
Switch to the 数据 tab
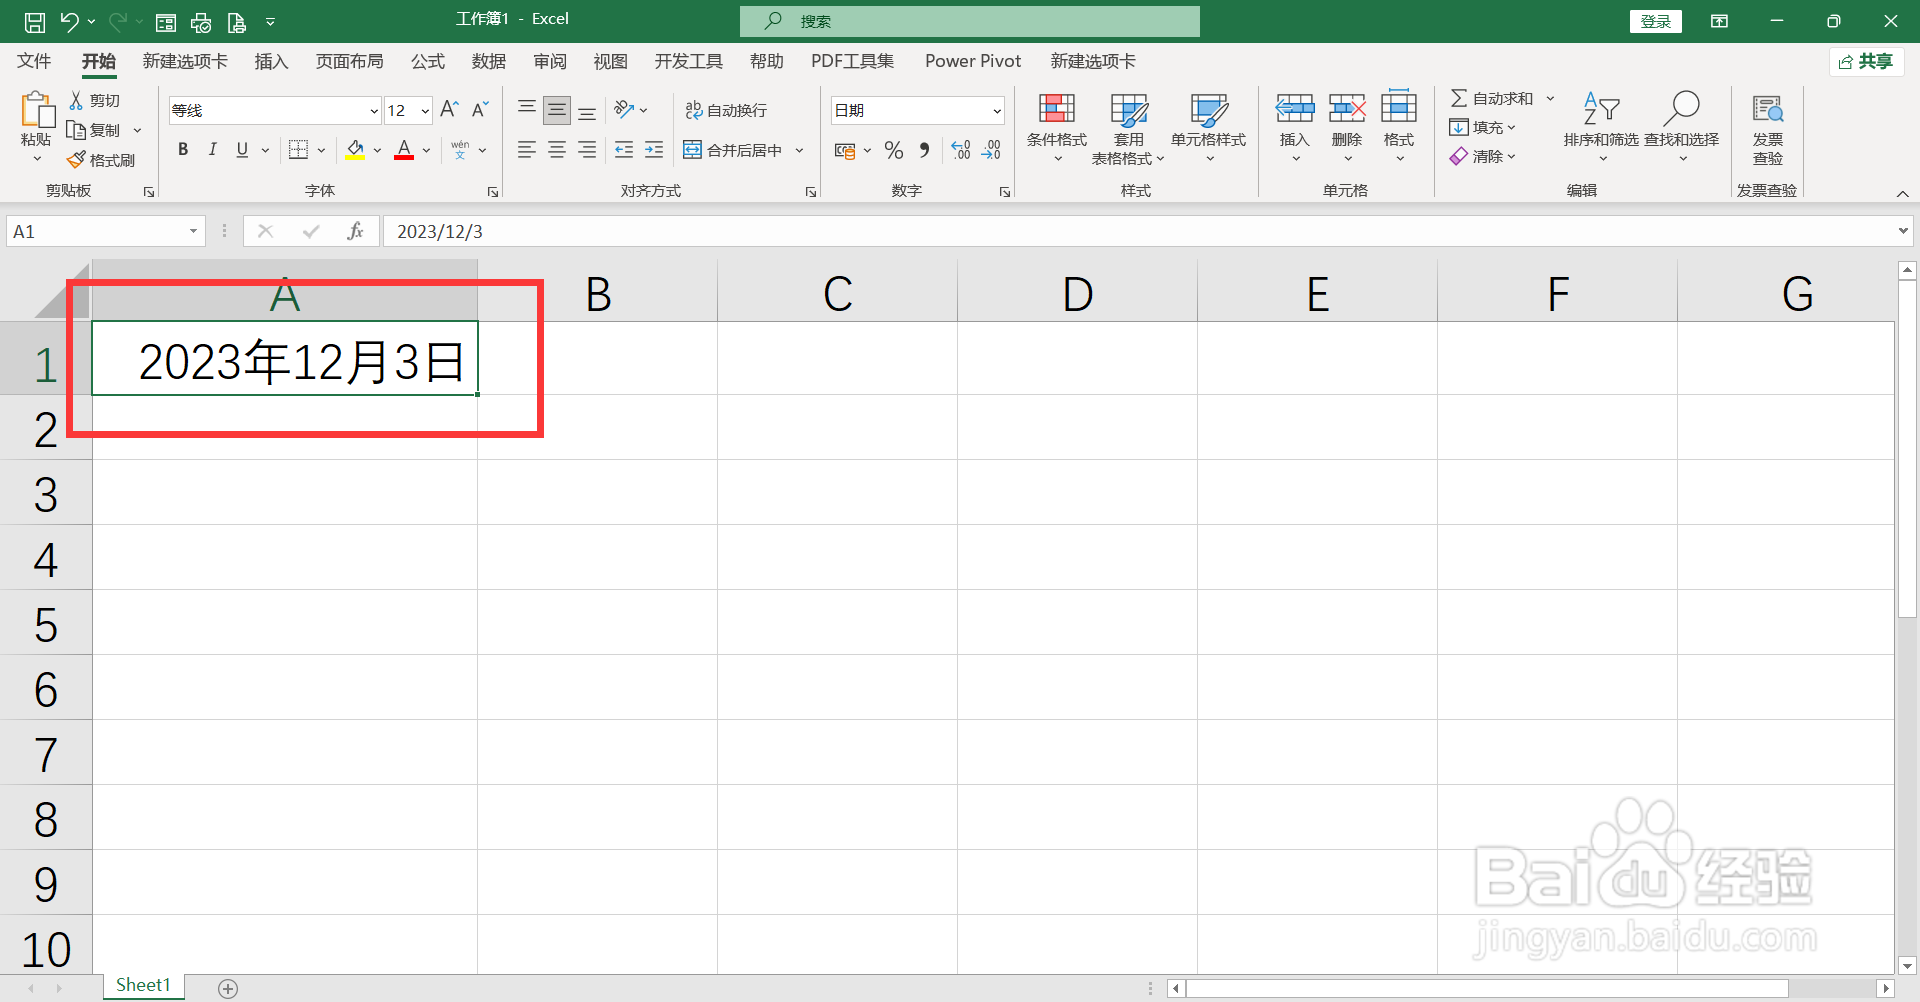(x=489, y=61)
